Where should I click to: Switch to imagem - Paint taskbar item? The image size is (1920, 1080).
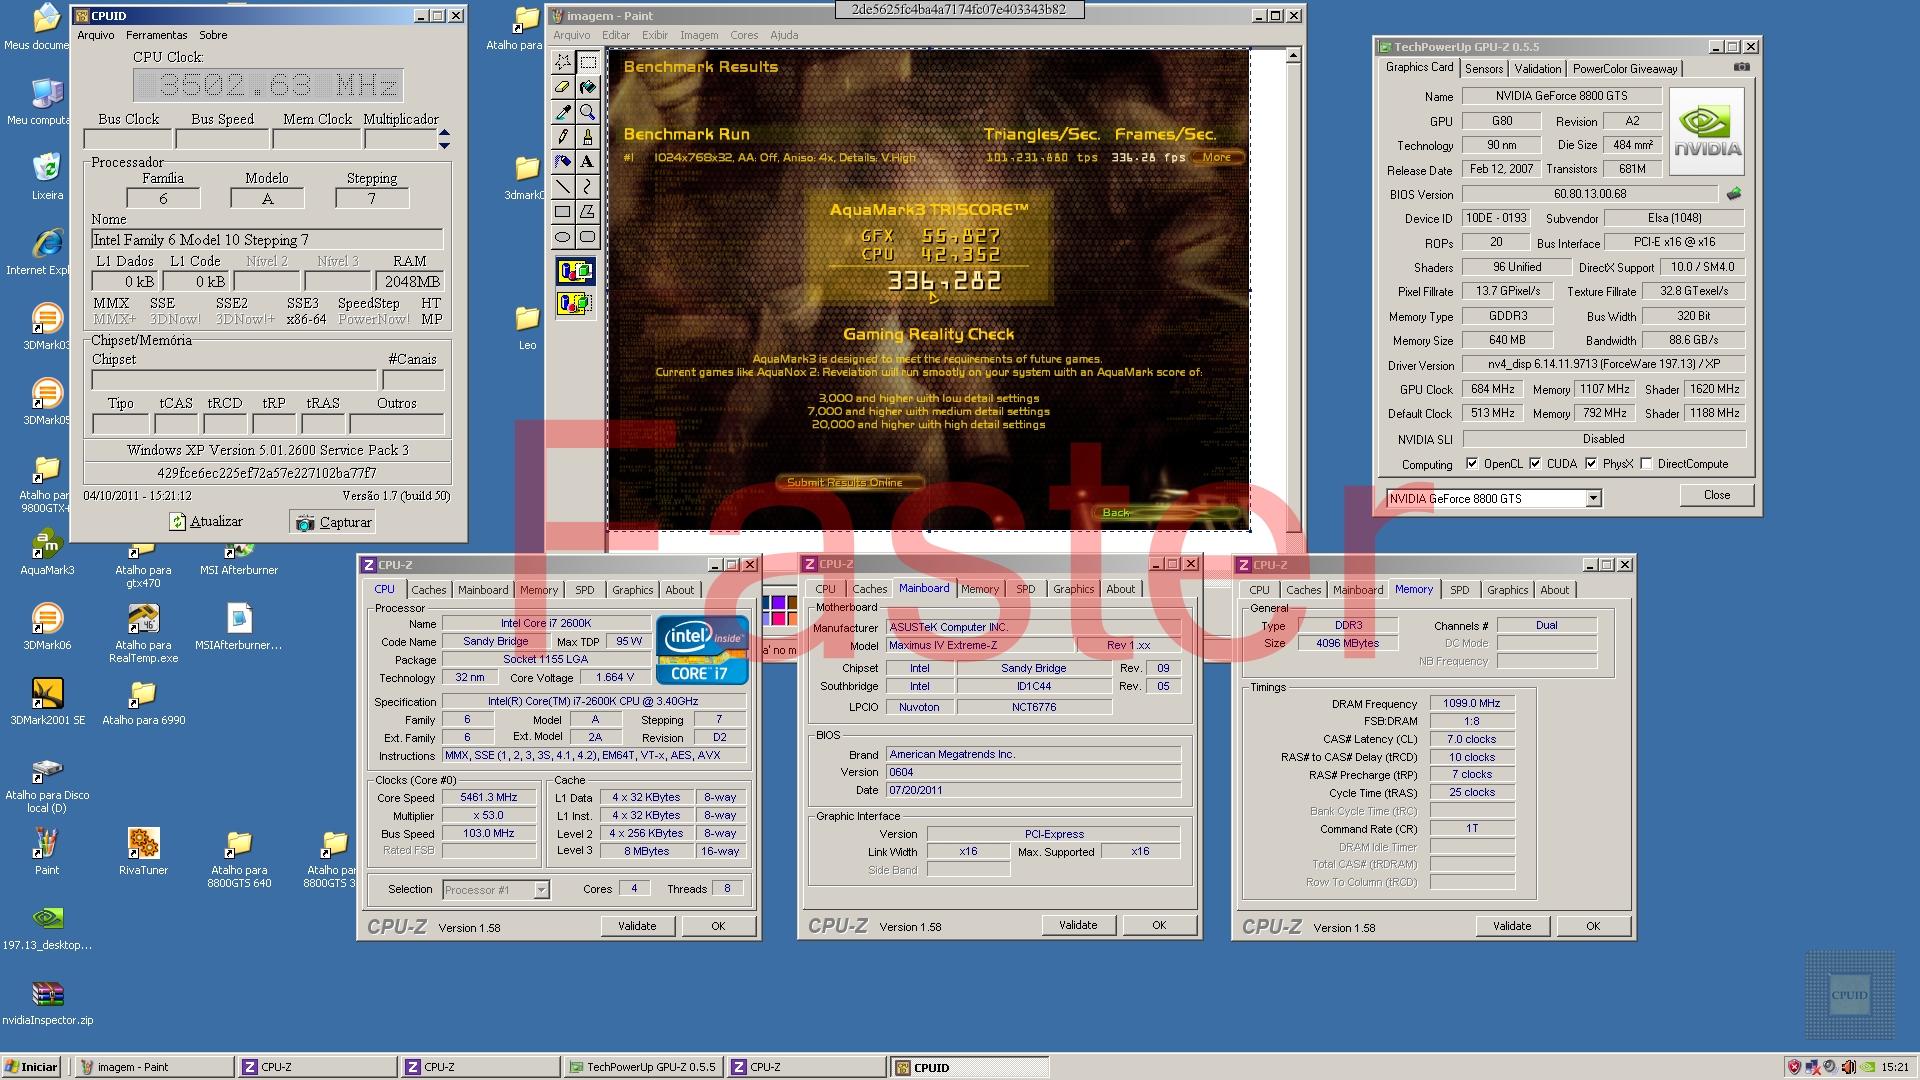point(155,1067)
